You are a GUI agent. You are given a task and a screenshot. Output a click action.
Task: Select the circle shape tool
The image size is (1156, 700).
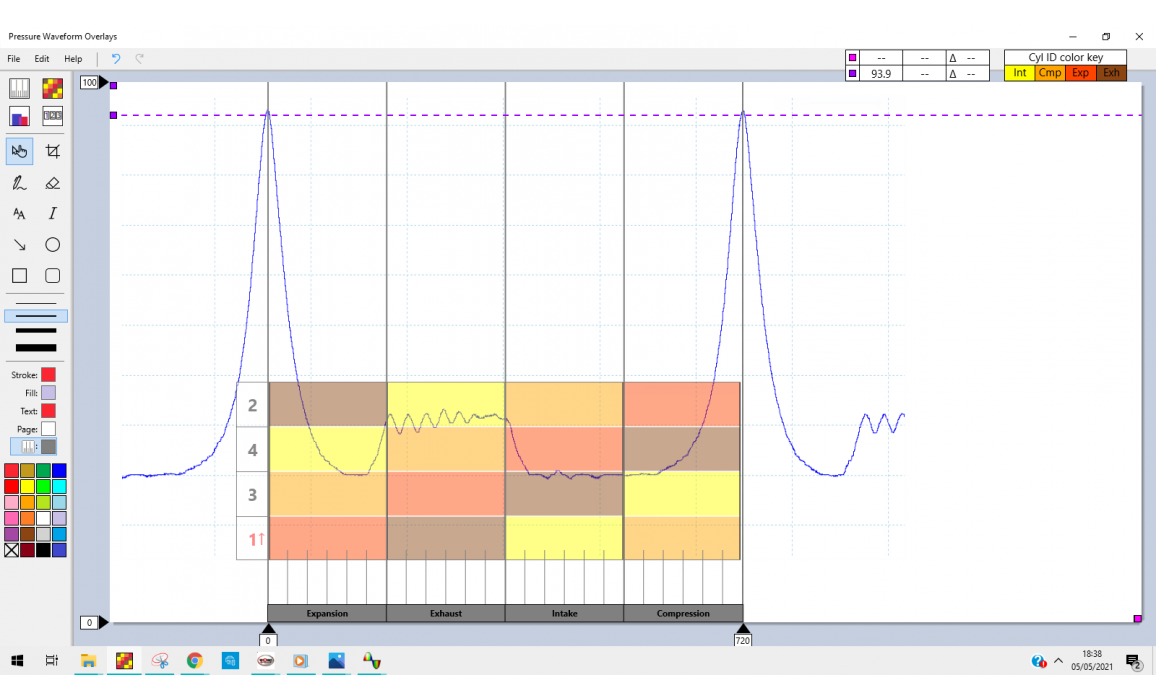pyautogui.click(x=53, y=245)
